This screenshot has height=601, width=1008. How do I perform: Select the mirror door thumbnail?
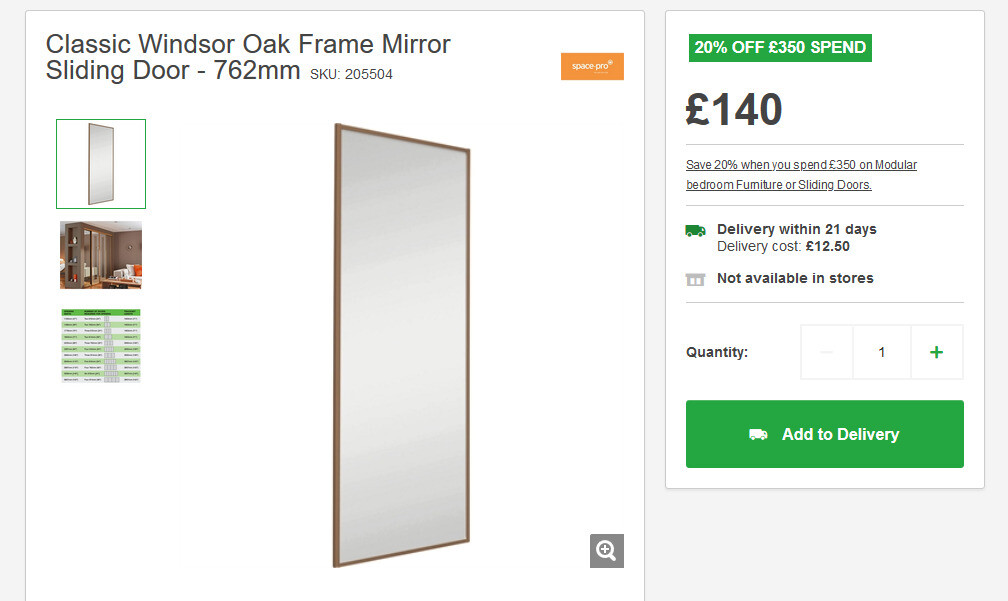point(101,164)
